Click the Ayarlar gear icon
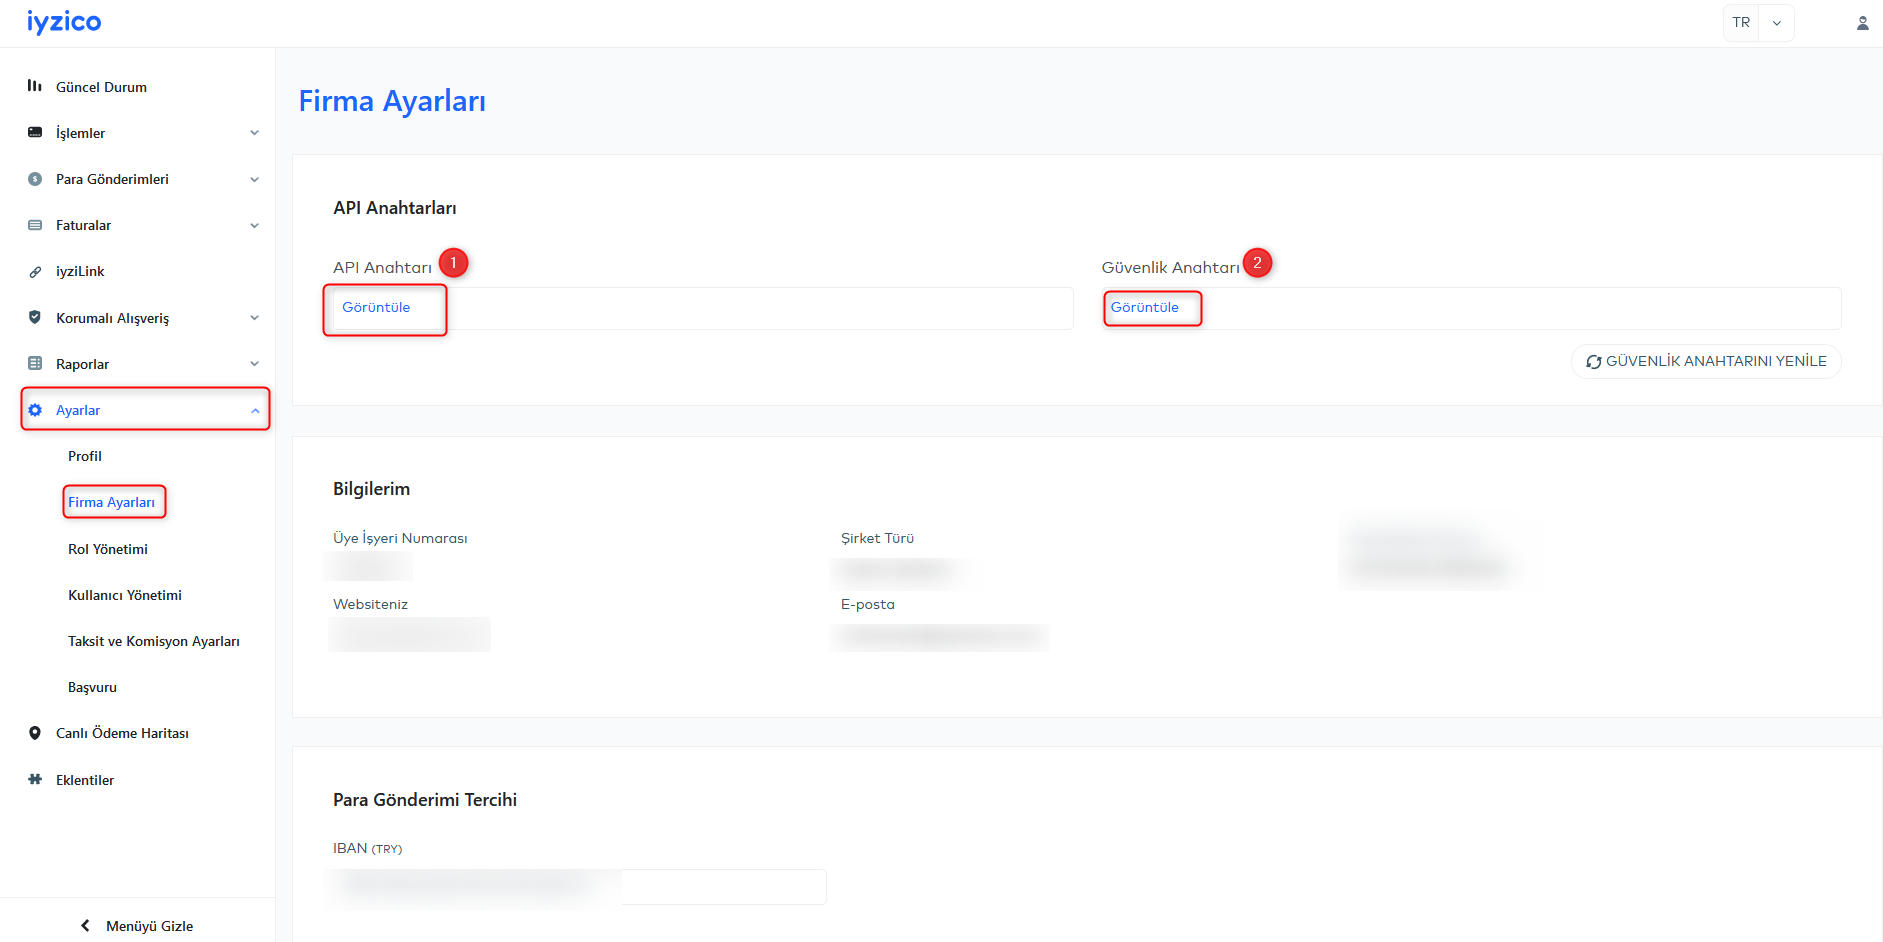 pyautogui.click(x=35, y=410)
